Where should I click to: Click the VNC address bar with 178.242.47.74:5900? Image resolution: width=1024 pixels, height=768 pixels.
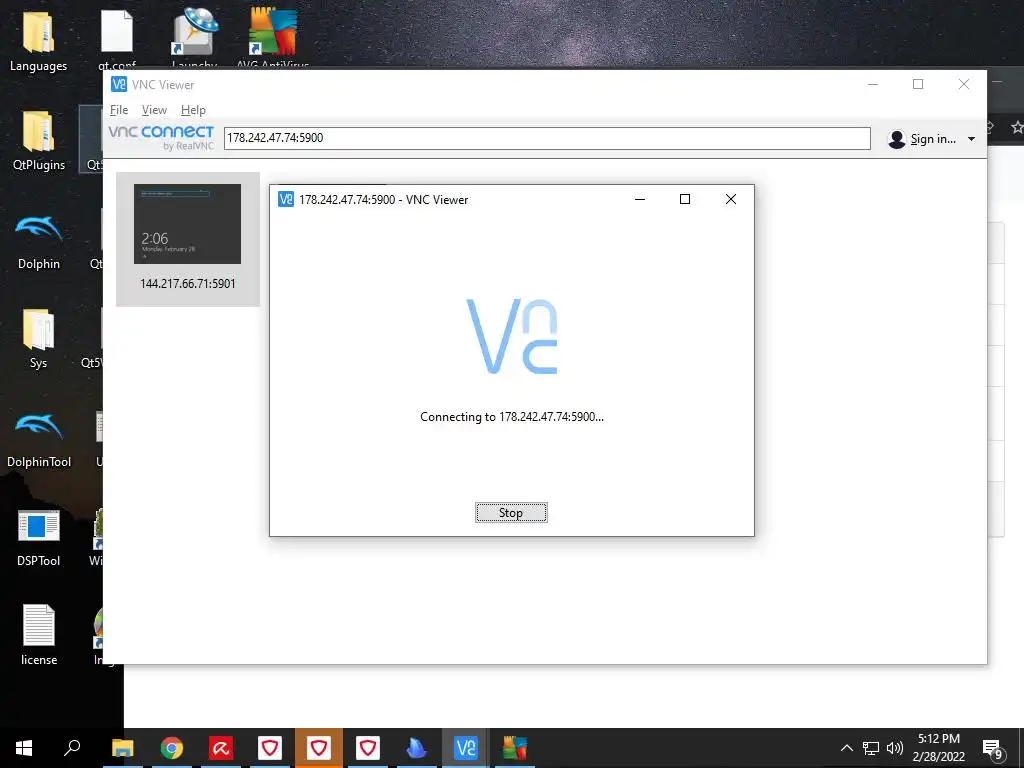pos(547,138)
